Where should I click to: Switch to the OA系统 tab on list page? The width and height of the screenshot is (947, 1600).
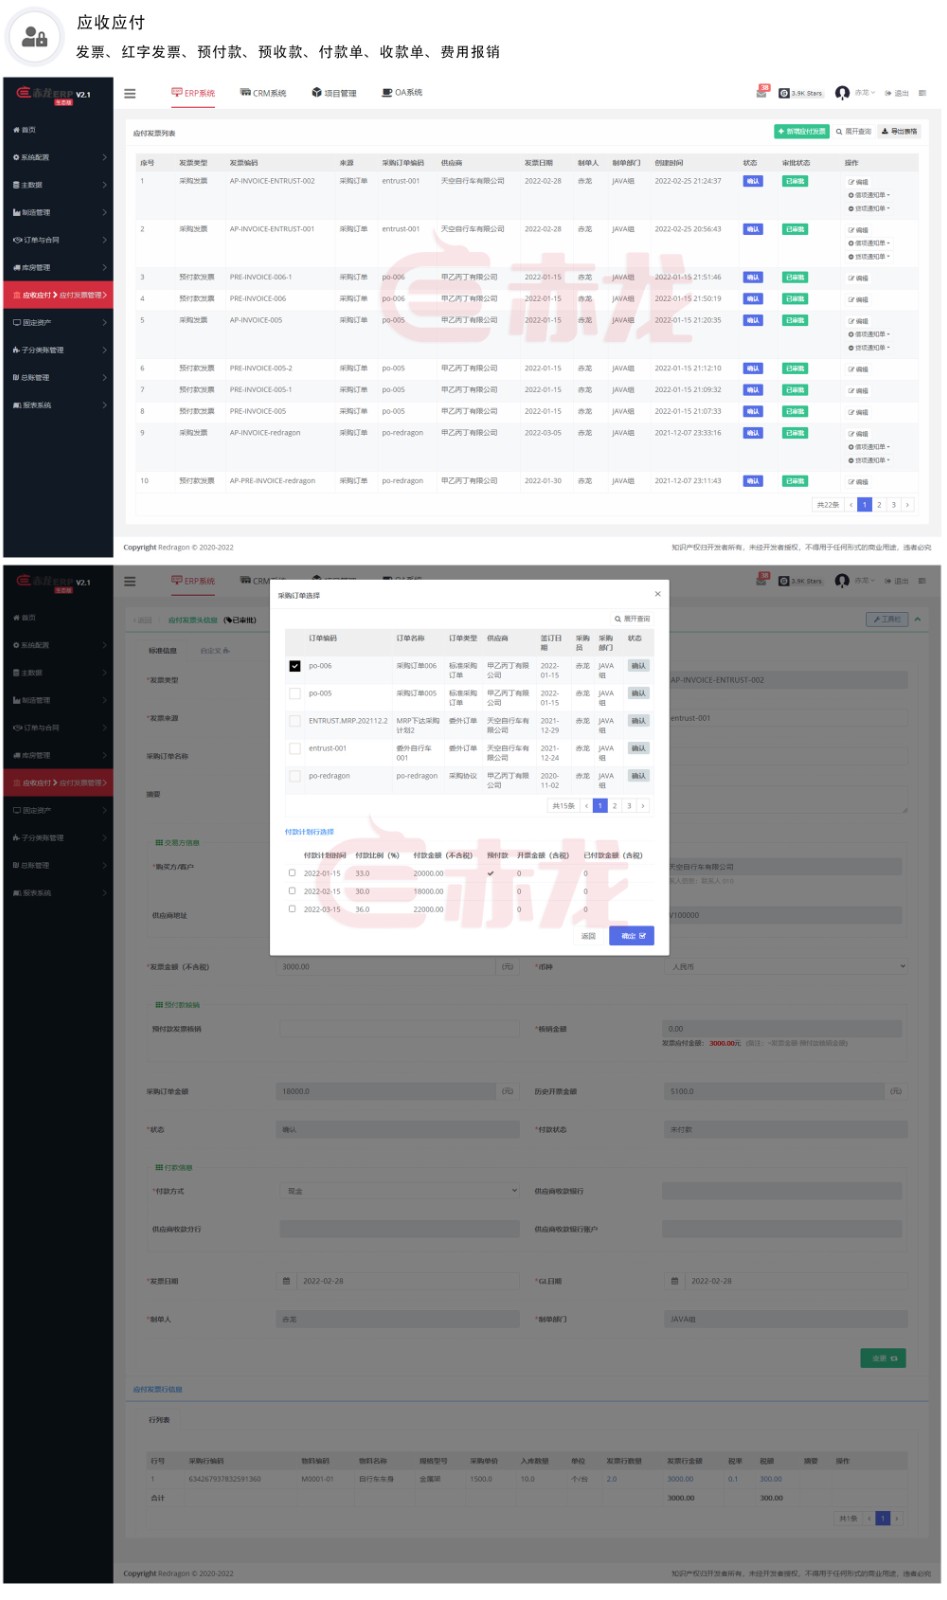[402, 93]
